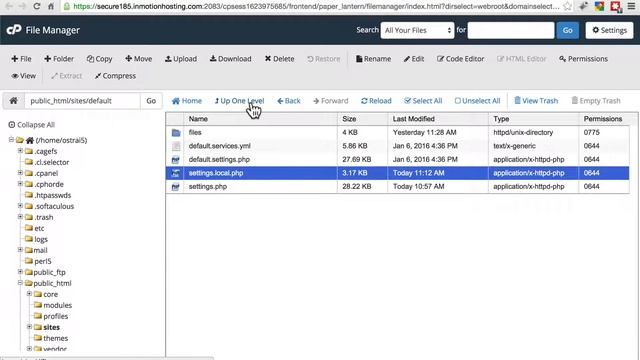Screen dimensions: 640x360
Task: Click the default.settings.php file icon
Action: pyautogui.click(x=176, y=160)
